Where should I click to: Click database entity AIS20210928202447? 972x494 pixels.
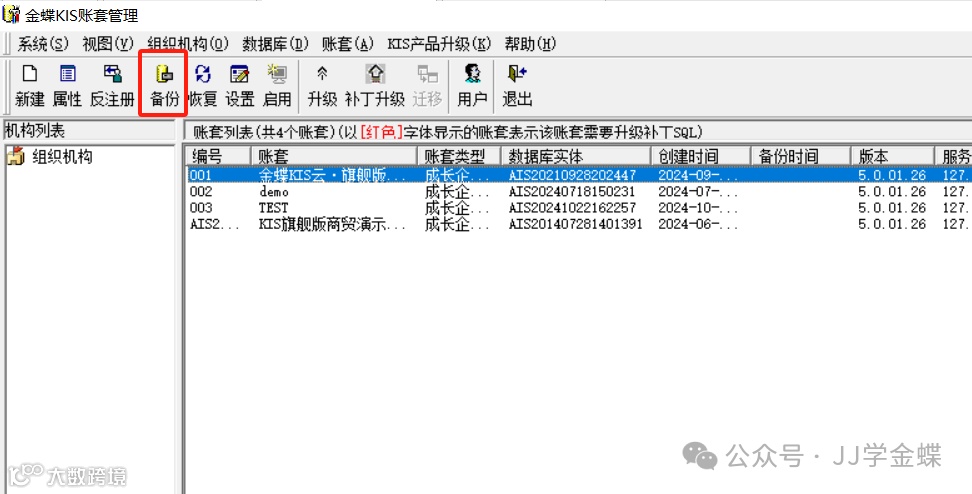[x=572, y=175]
